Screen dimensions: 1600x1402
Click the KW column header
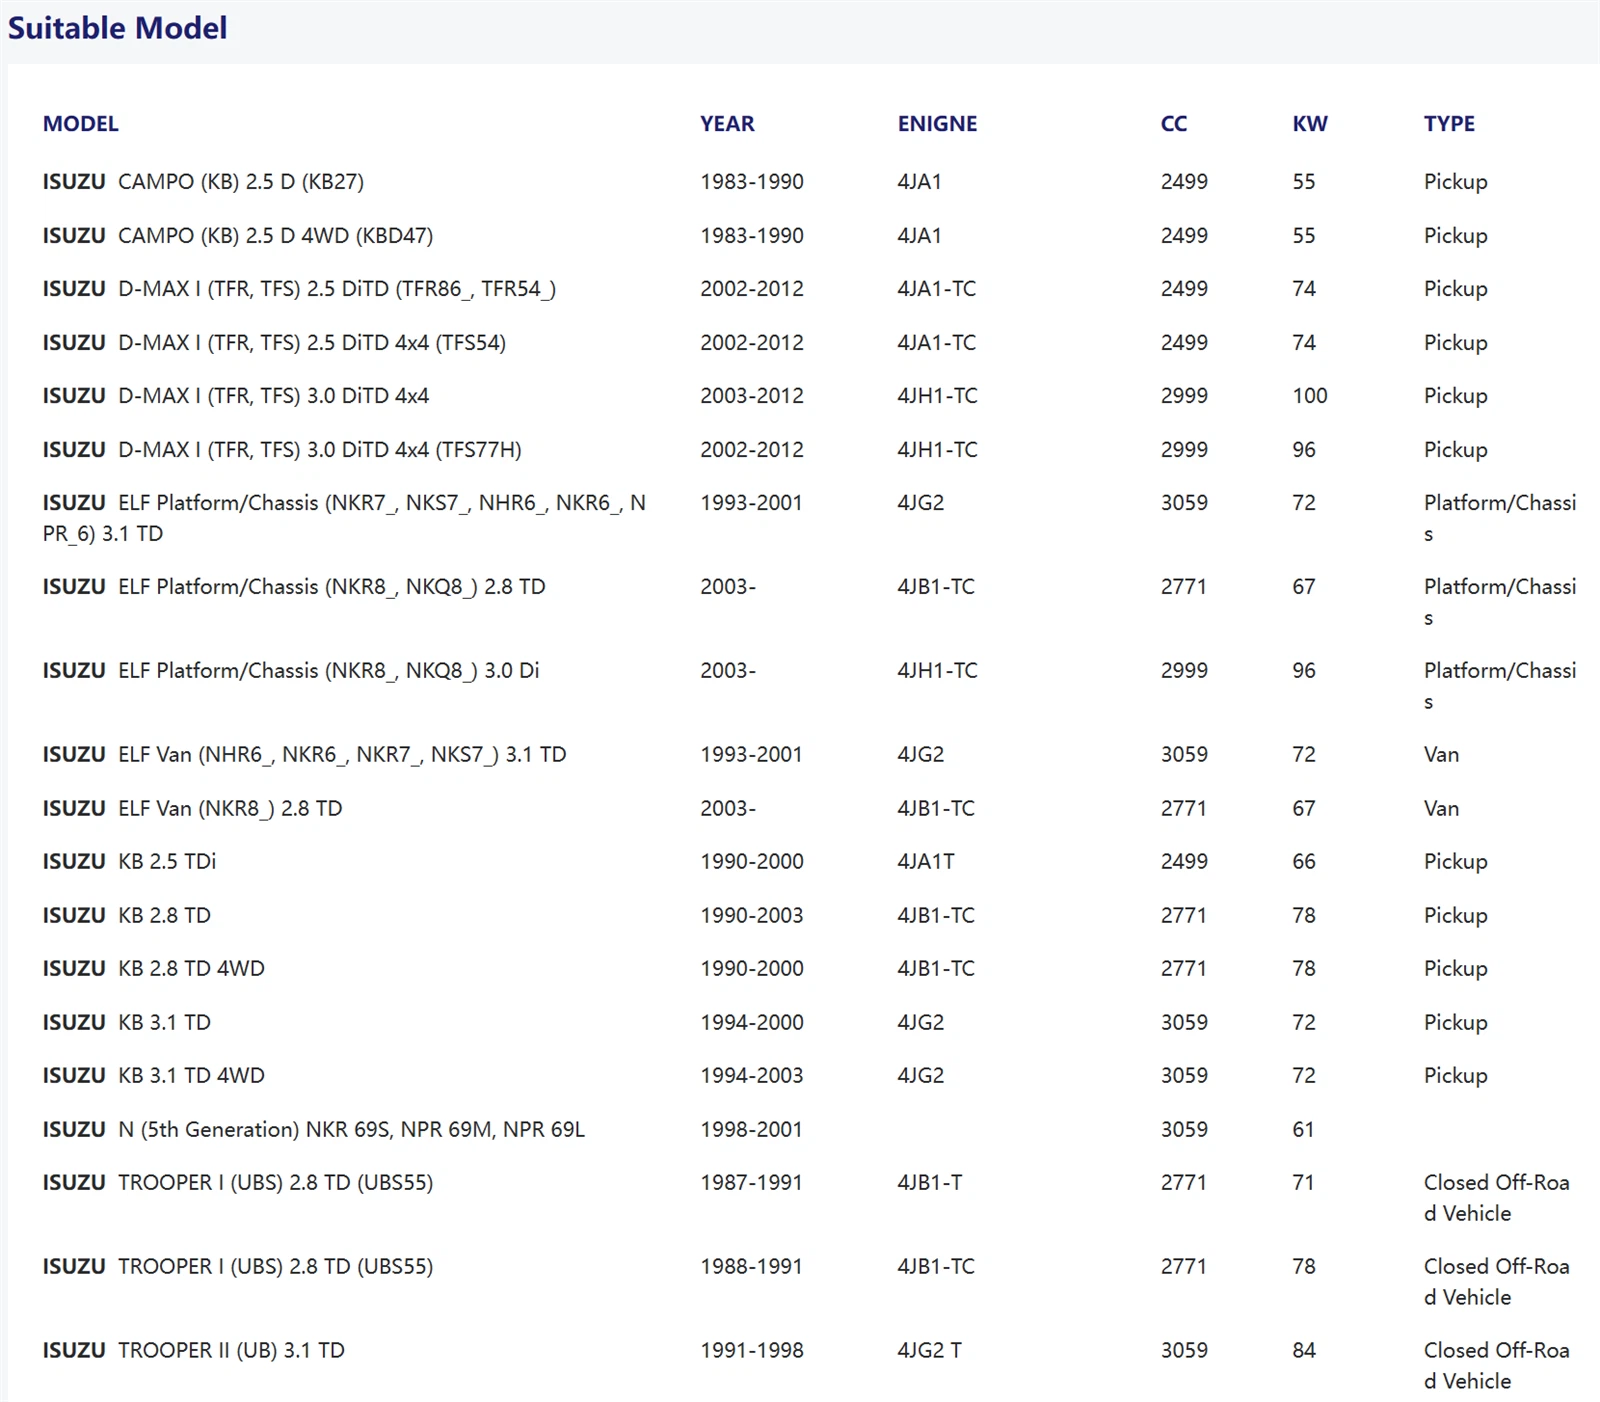point(1310,124)
